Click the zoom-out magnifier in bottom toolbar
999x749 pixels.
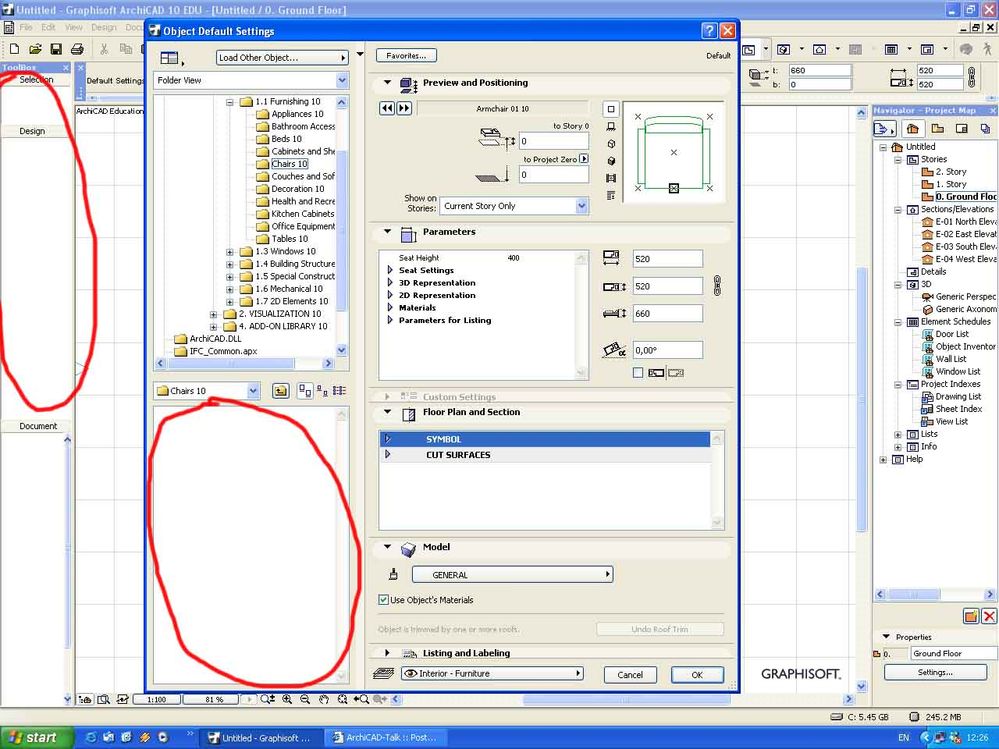coord(305,699)
